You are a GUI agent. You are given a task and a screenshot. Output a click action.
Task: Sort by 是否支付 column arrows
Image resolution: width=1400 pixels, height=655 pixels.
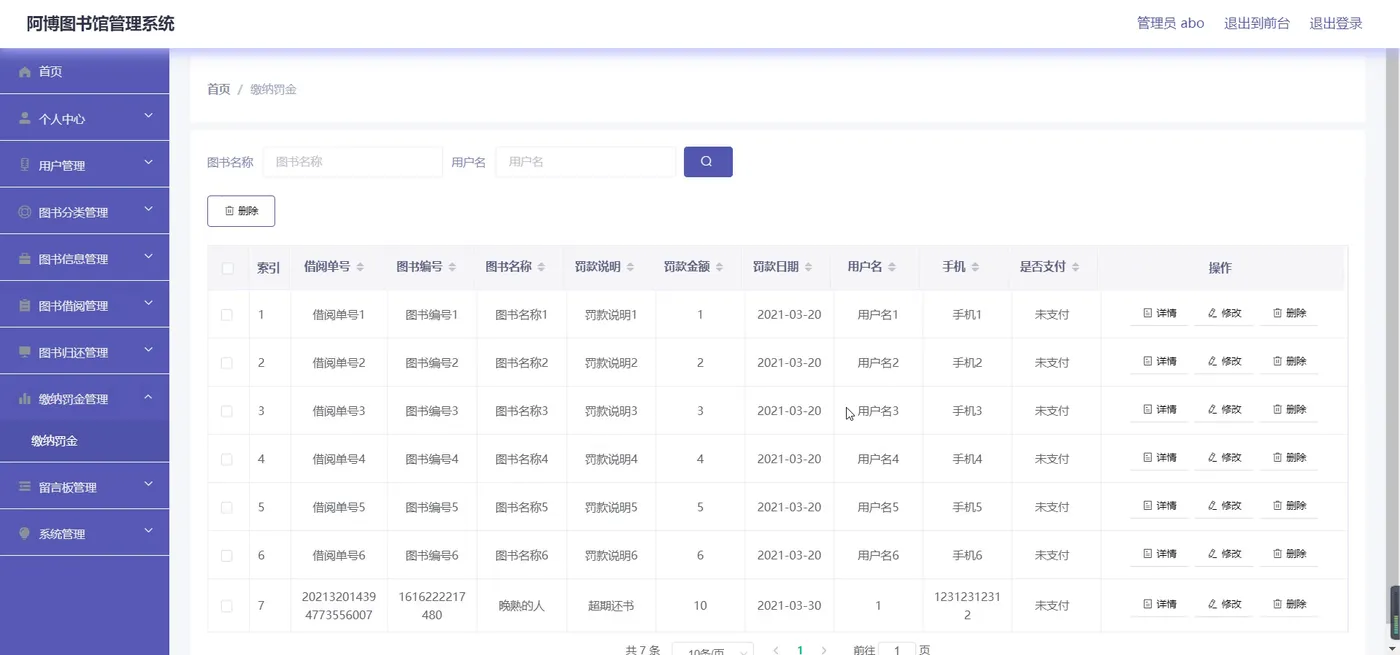pyautogui.click(x=1075, y=267)
